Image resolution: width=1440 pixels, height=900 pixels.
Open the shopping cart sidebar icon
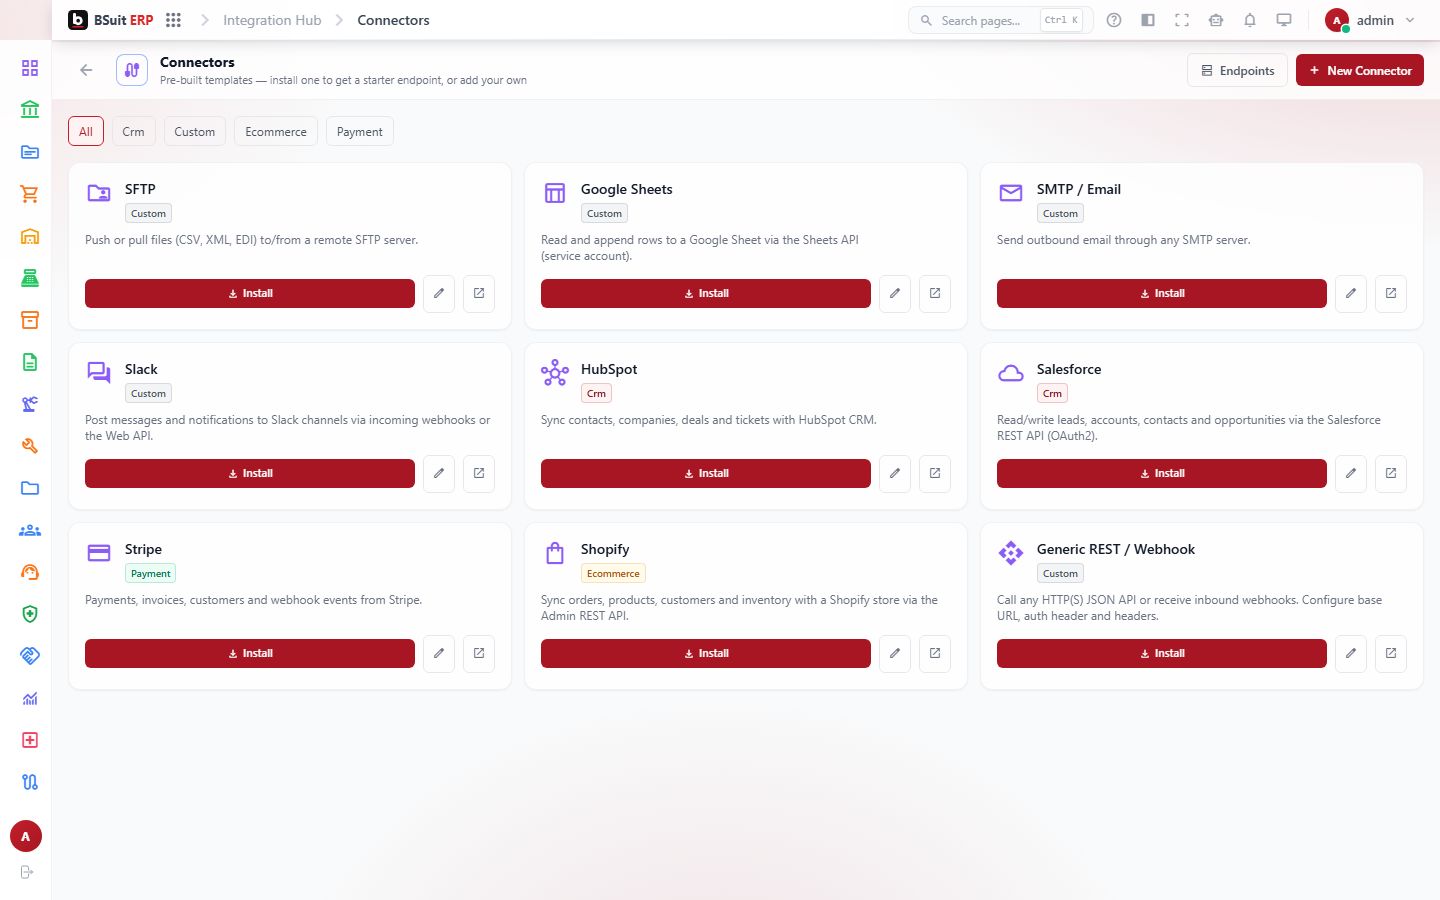click(30, 194)
